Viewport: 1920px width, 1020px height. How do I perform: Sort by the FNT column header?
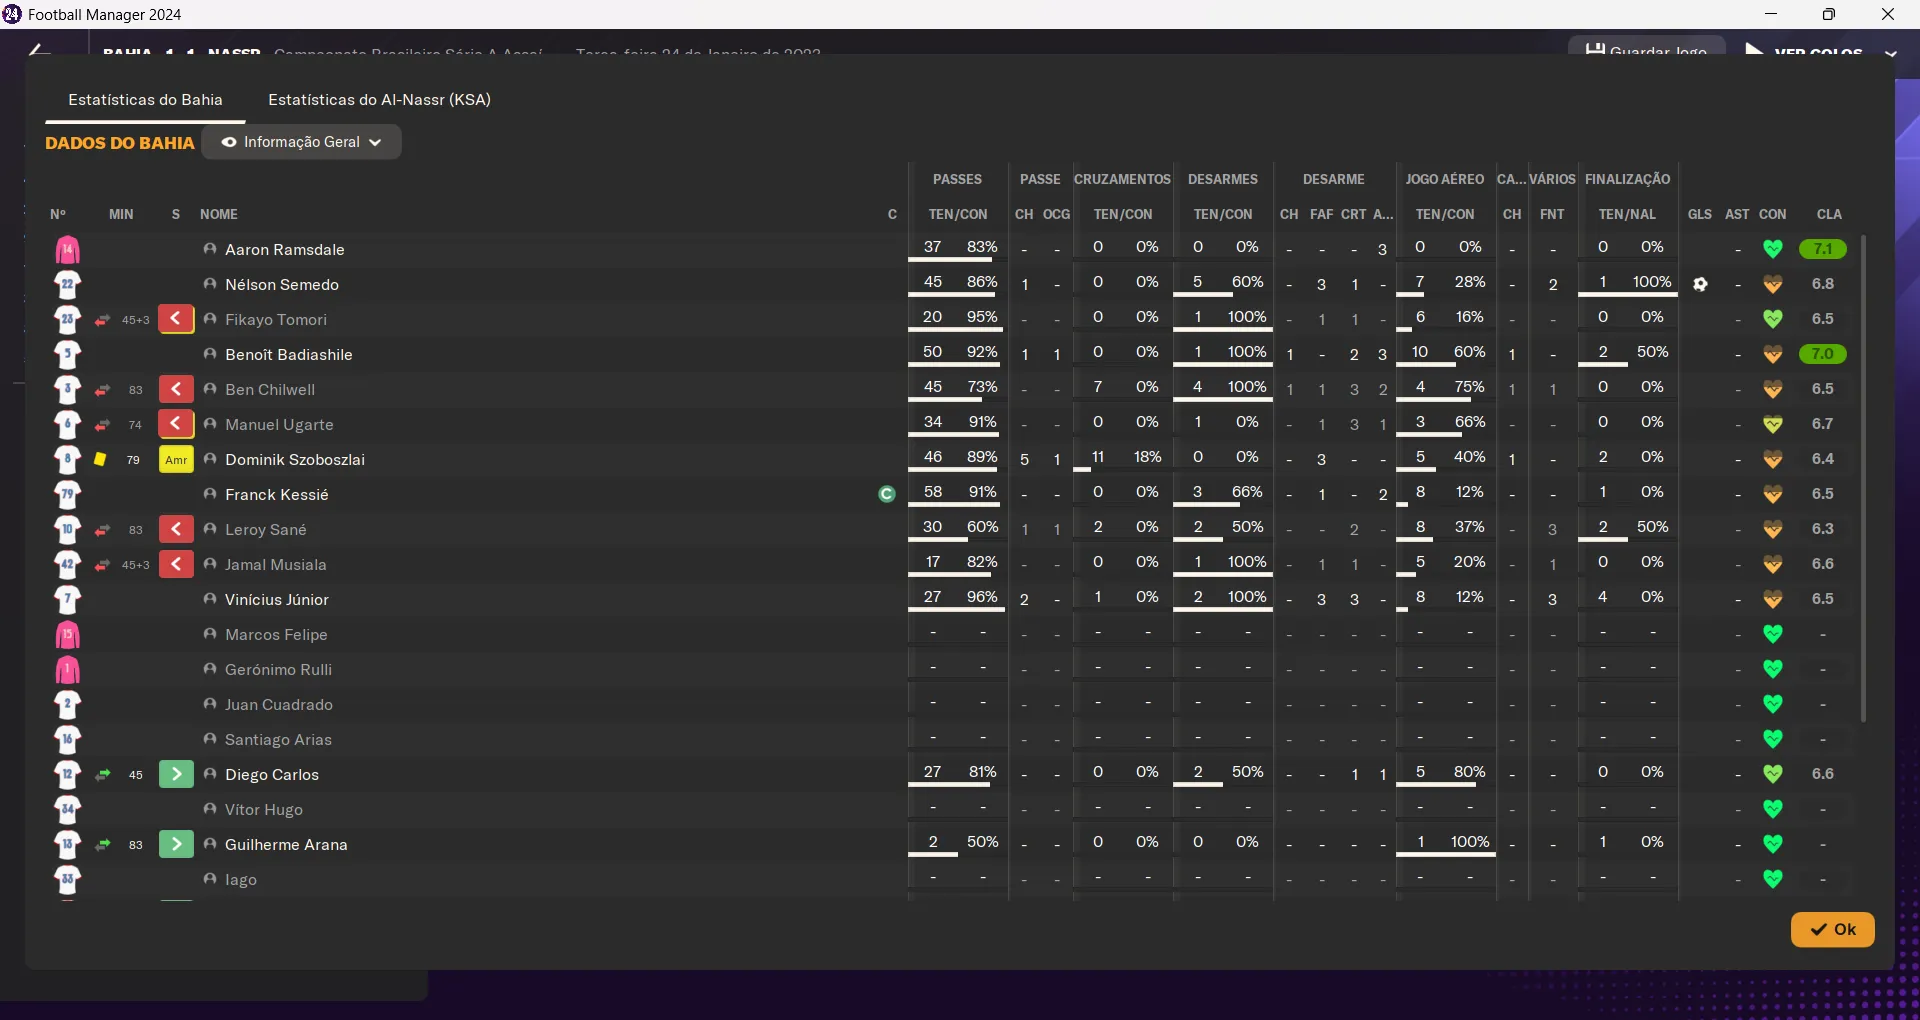[x=1552, y=215]
